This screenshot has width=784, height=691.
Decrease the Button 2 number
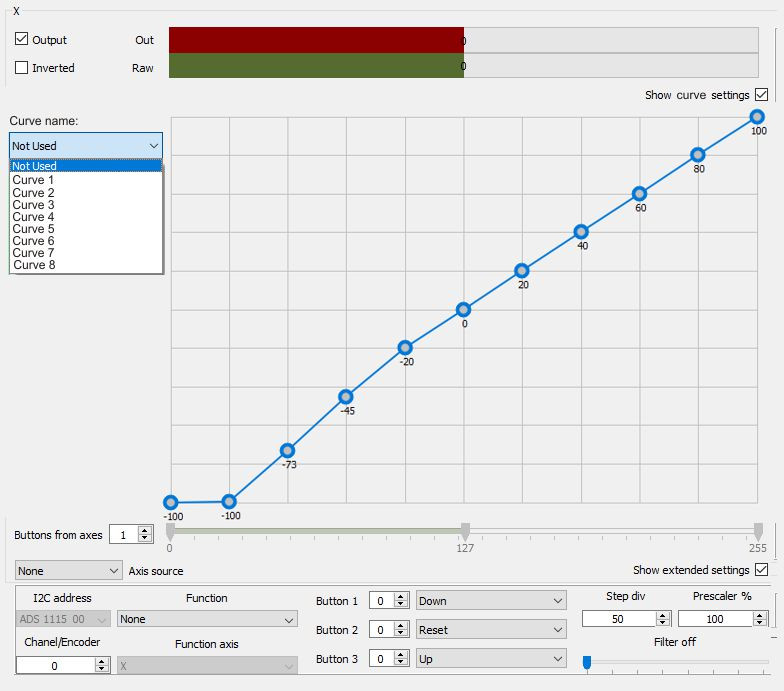(401, 634)
